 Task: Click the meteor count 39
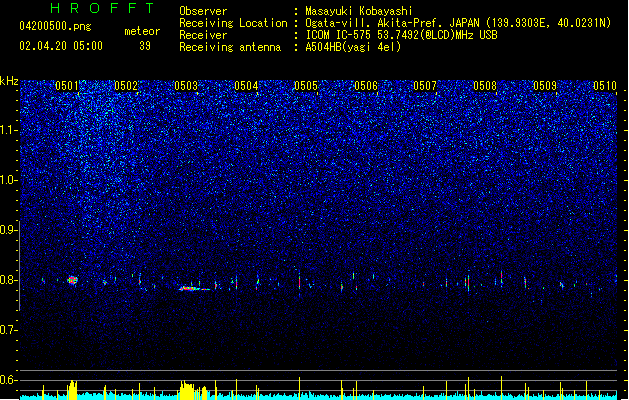coord(145,46)
